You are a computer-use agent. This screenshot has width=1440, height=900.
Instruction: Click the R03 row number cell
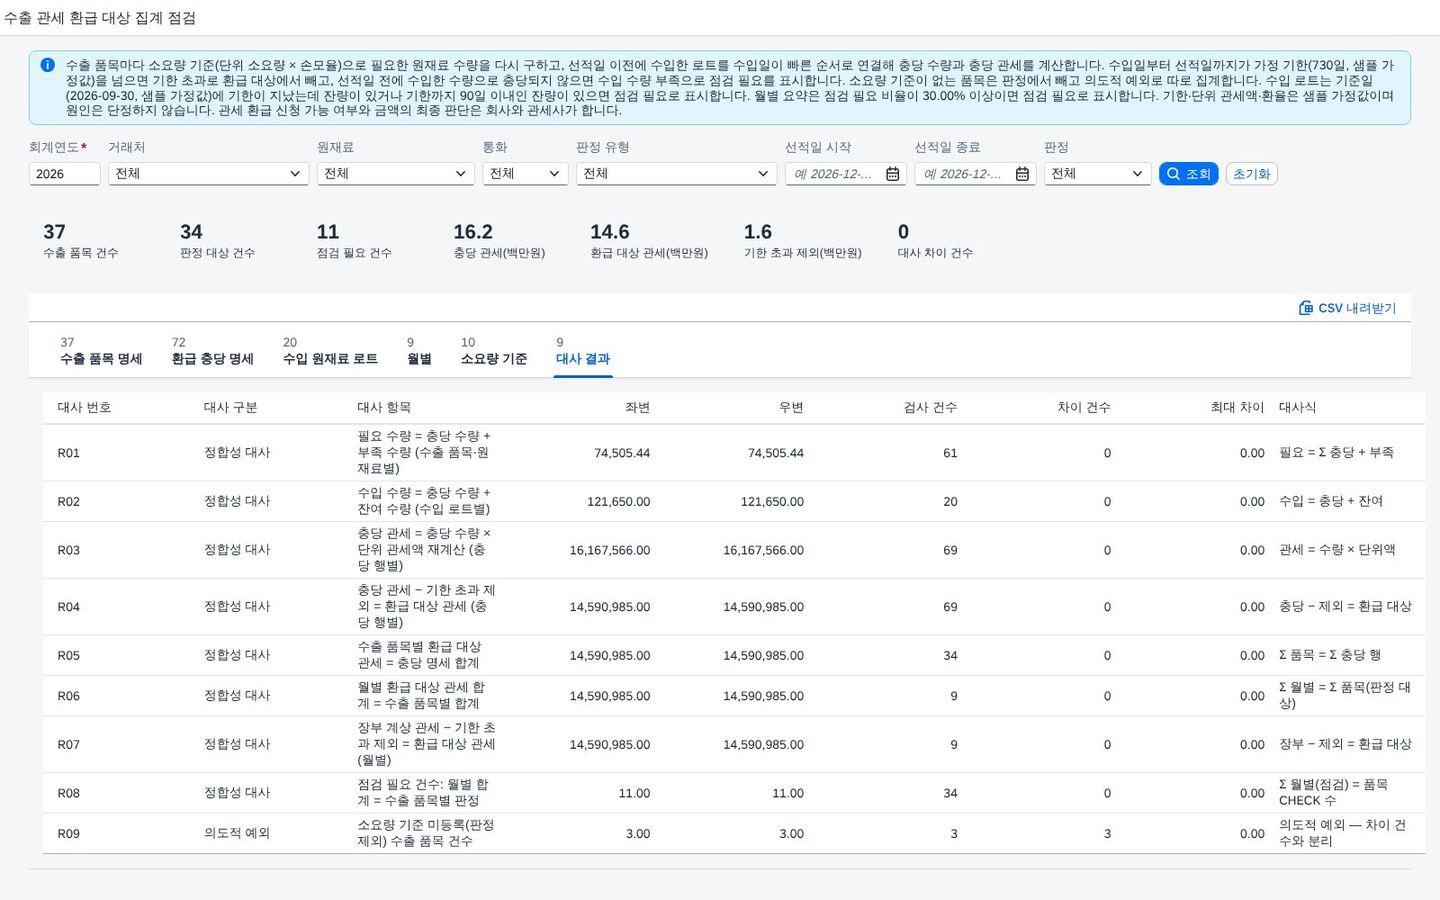click(68, 550)
